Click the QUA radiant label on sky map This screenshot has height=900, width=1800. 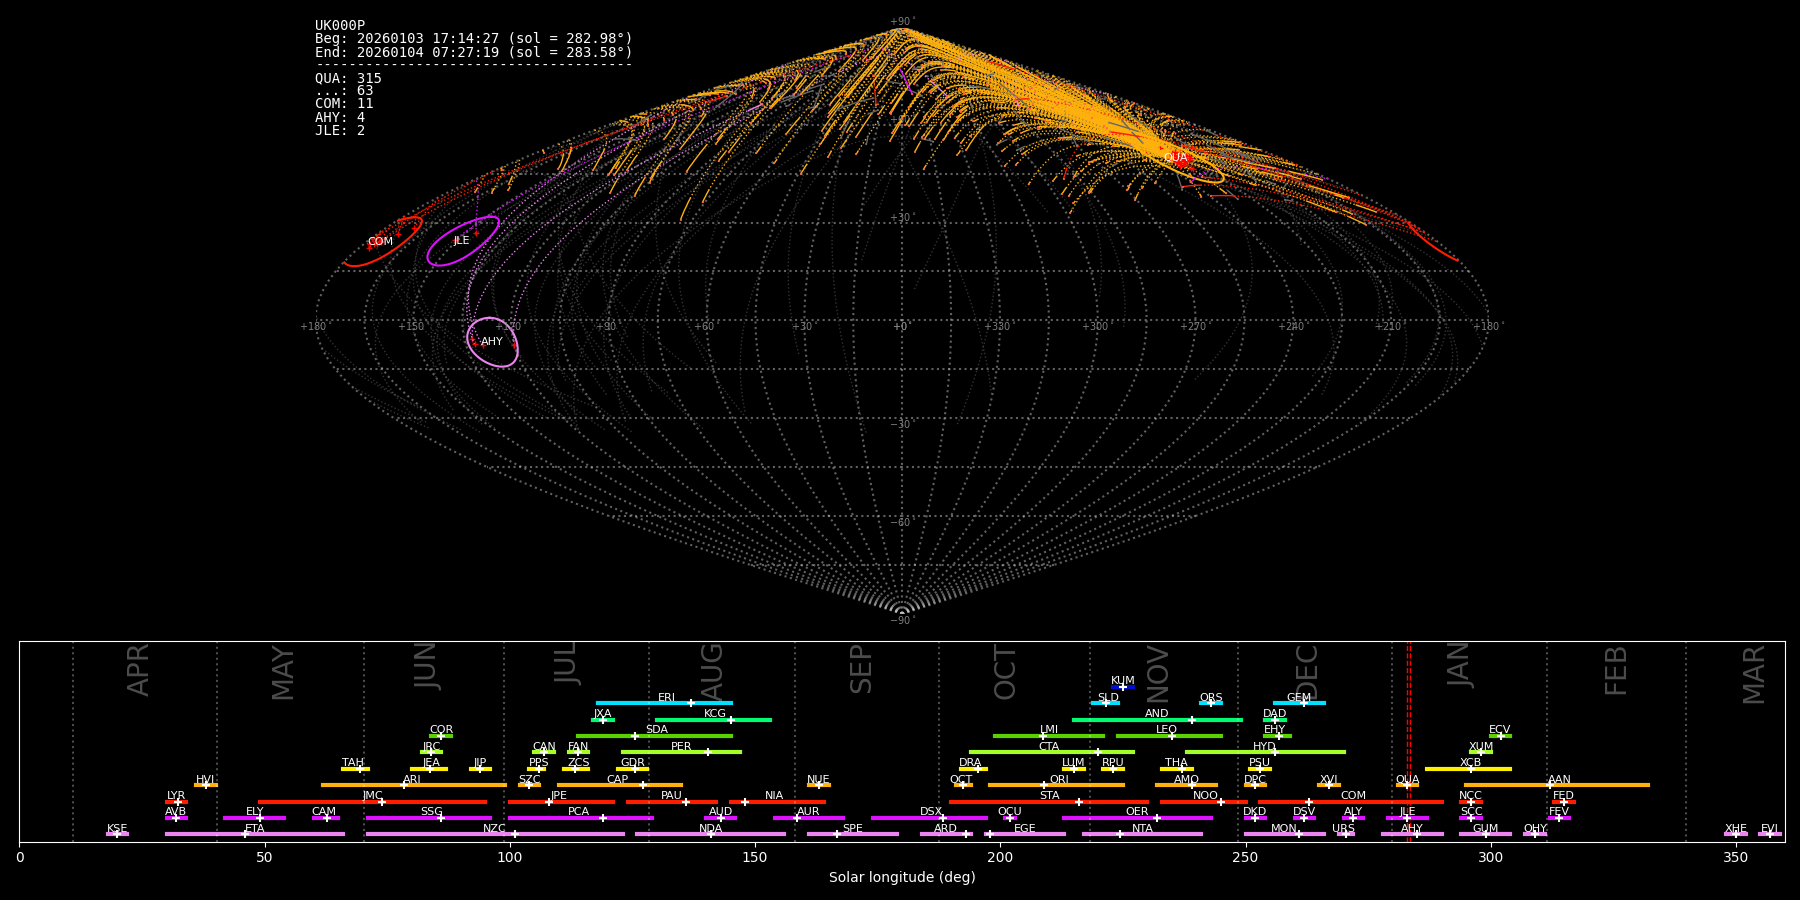[1175, 157]
